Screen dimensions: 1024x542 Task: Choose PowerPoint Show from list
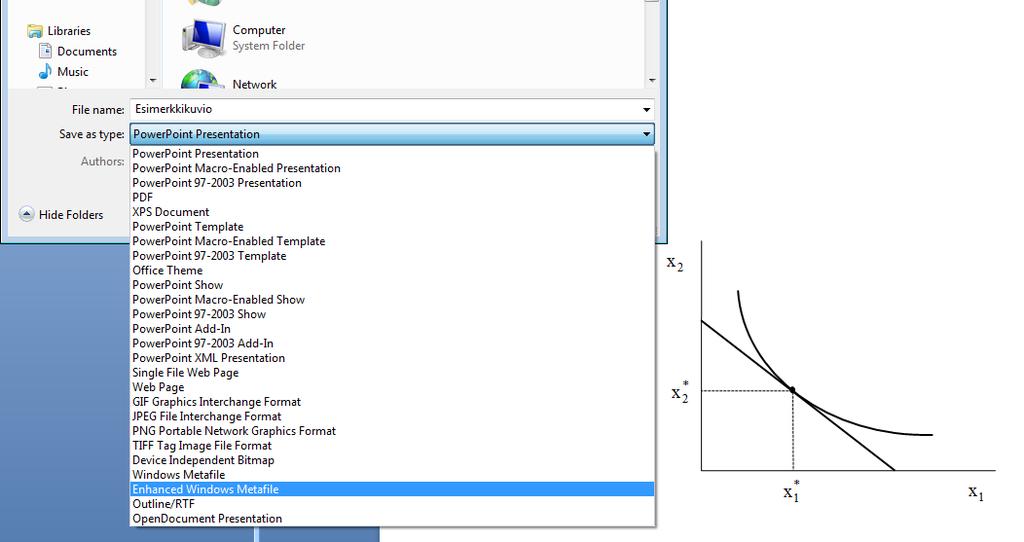point(392,285)
